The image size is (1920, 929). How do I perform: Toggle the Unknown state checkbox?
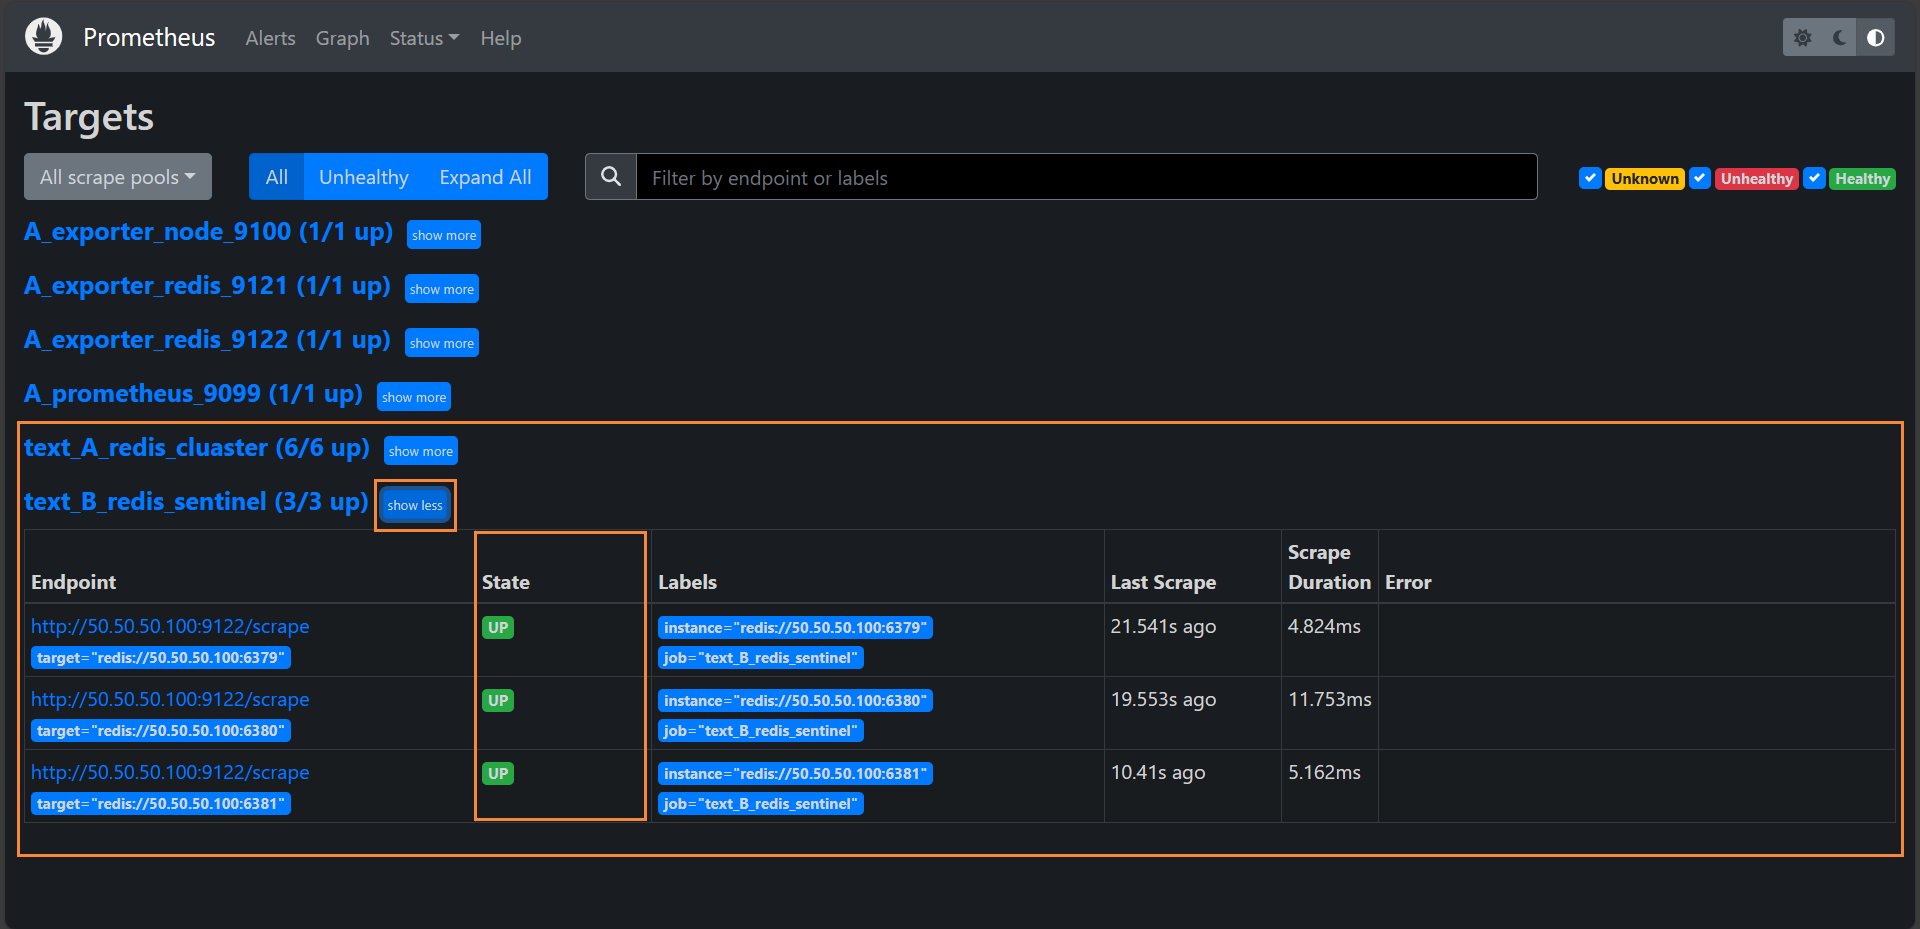[x=1590, y=178]
